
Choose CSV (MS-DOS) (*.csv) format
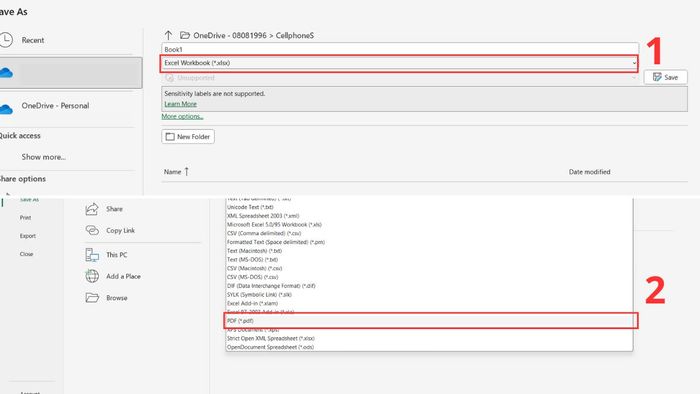coord(429,277)
